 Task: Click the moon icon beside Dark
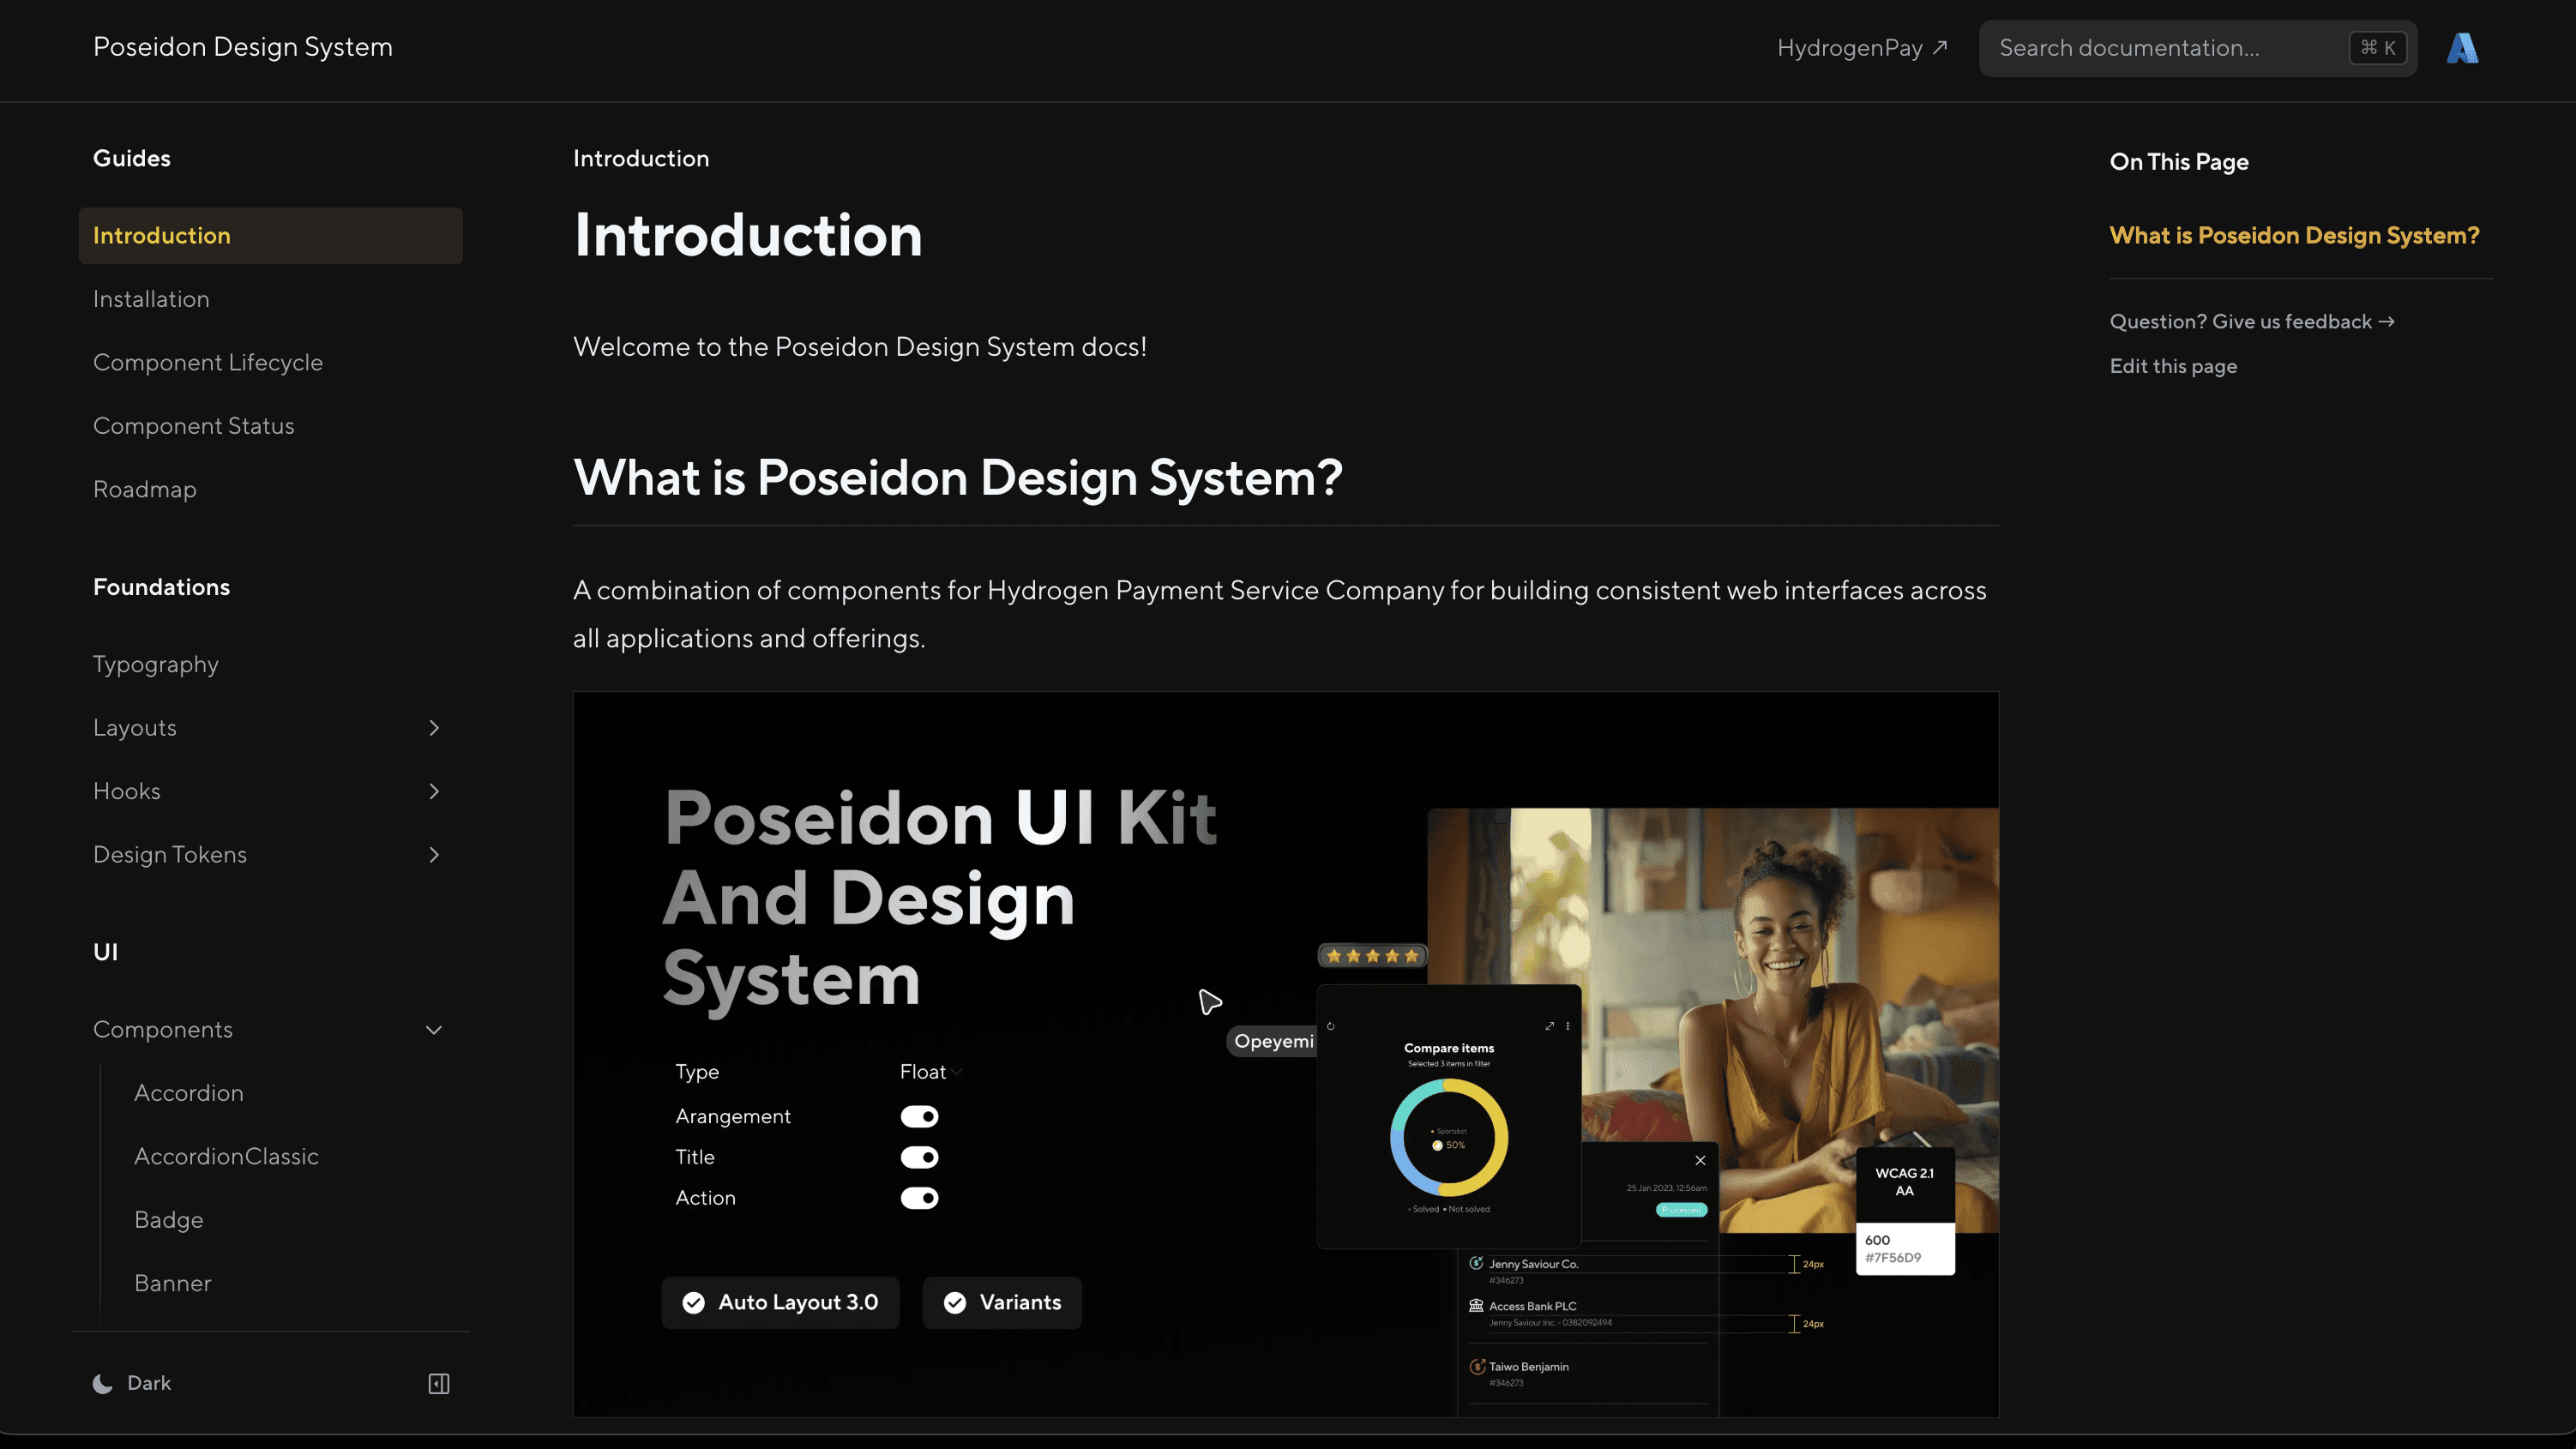point(102,1383)
